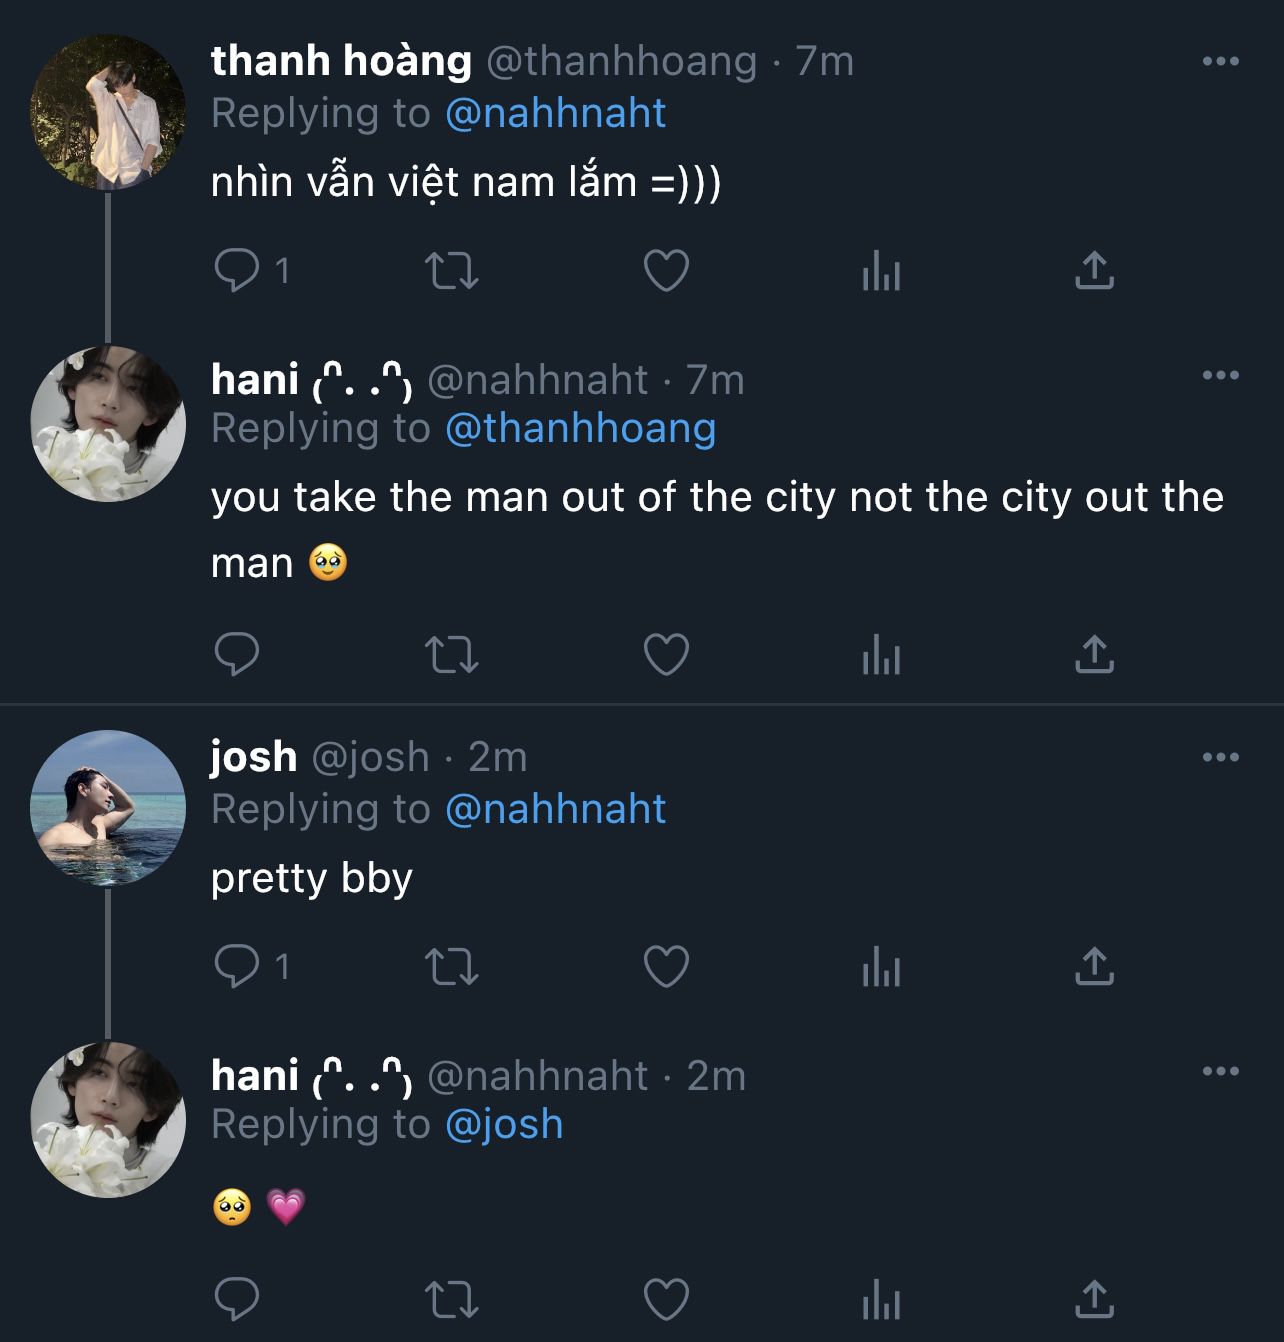The image size is (1284, 1342).
Task: Retweet thanh hoàng's tweet
Action: pyautogui.click(x=452, y=270)
